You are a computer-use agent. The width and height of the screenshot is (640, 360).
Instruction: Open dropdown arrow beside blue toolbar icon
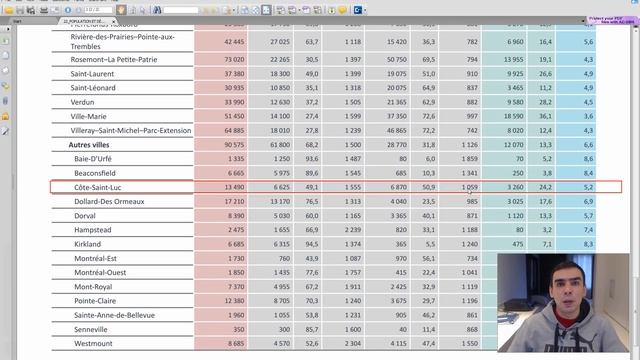(x=364, y=10)
